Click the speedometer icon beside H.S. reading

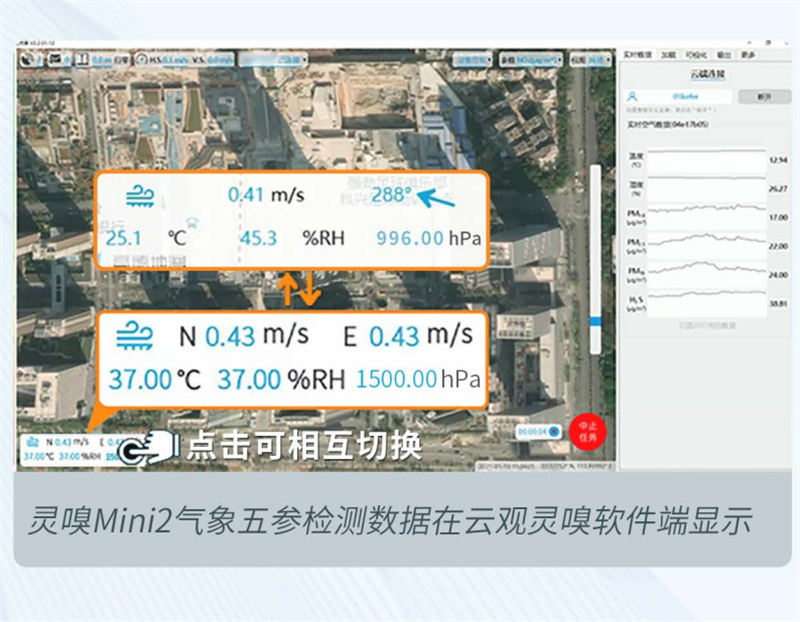pyautogui.click(x=142, y=60)
